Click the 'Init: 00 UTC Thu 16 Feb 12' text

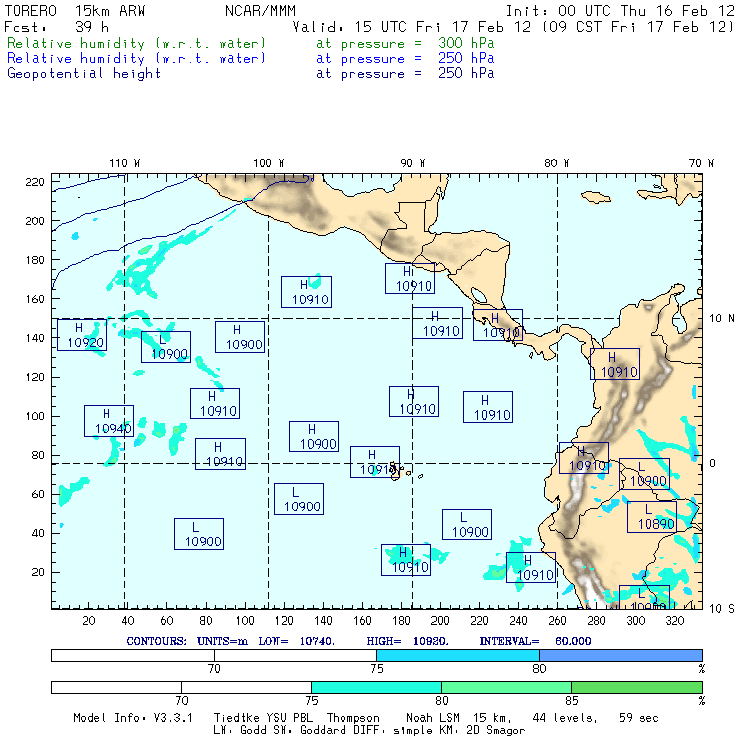click(x=620, y=11)
